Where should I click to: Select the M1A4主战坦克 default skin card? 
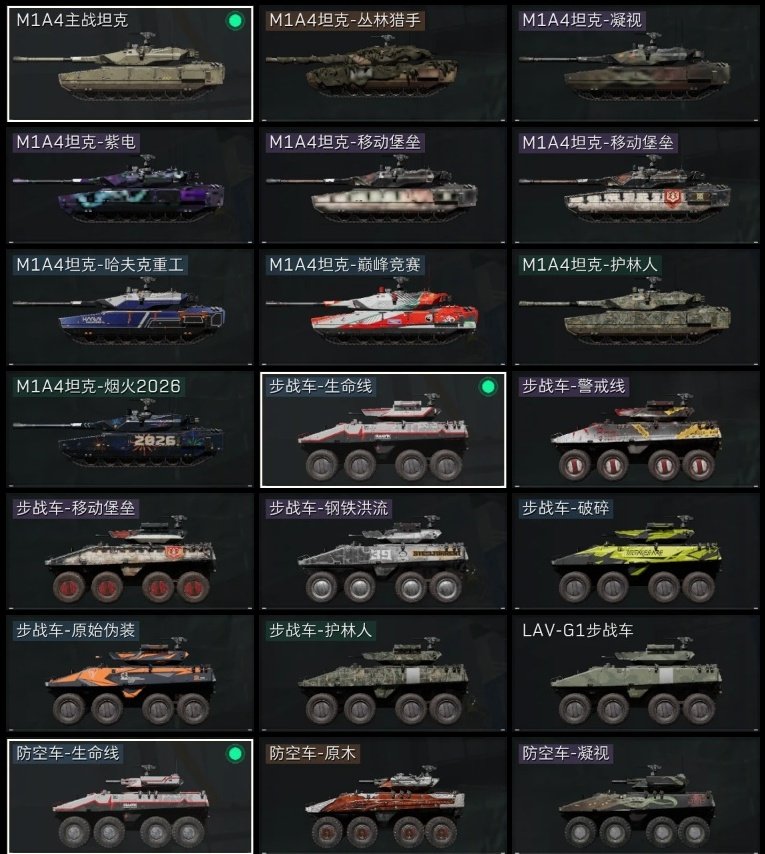point(130,64)
